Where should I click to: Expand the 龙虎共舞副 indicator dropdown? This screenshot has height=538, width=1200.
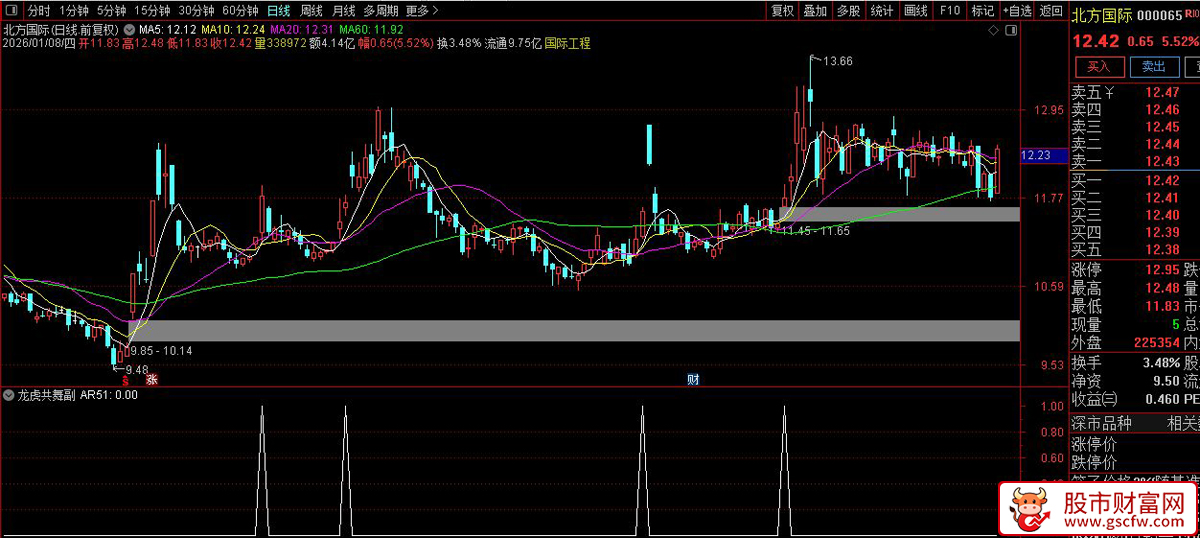coord(9,395)
